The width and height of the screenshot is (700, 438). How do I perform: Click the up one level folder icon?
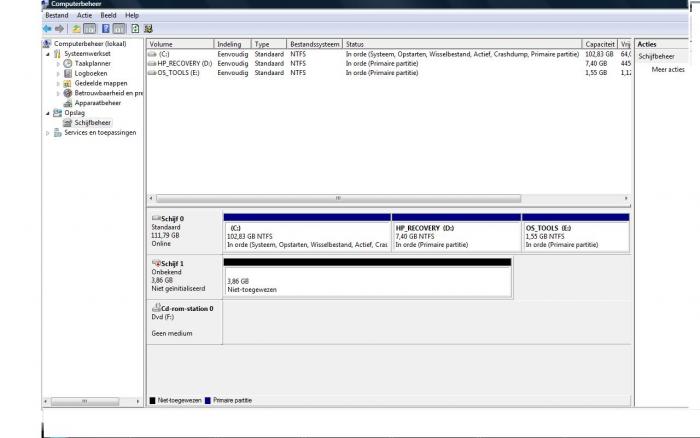coord(76,29)
